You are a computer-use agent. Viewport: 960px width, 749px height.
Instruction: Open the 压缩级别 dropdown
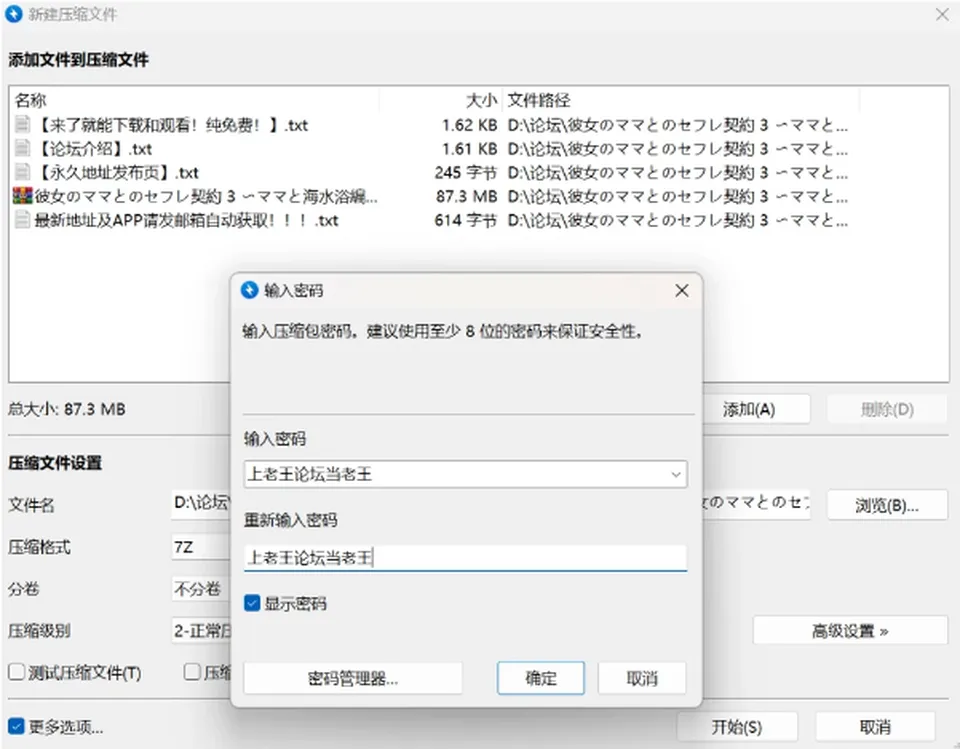coord(201,631)
